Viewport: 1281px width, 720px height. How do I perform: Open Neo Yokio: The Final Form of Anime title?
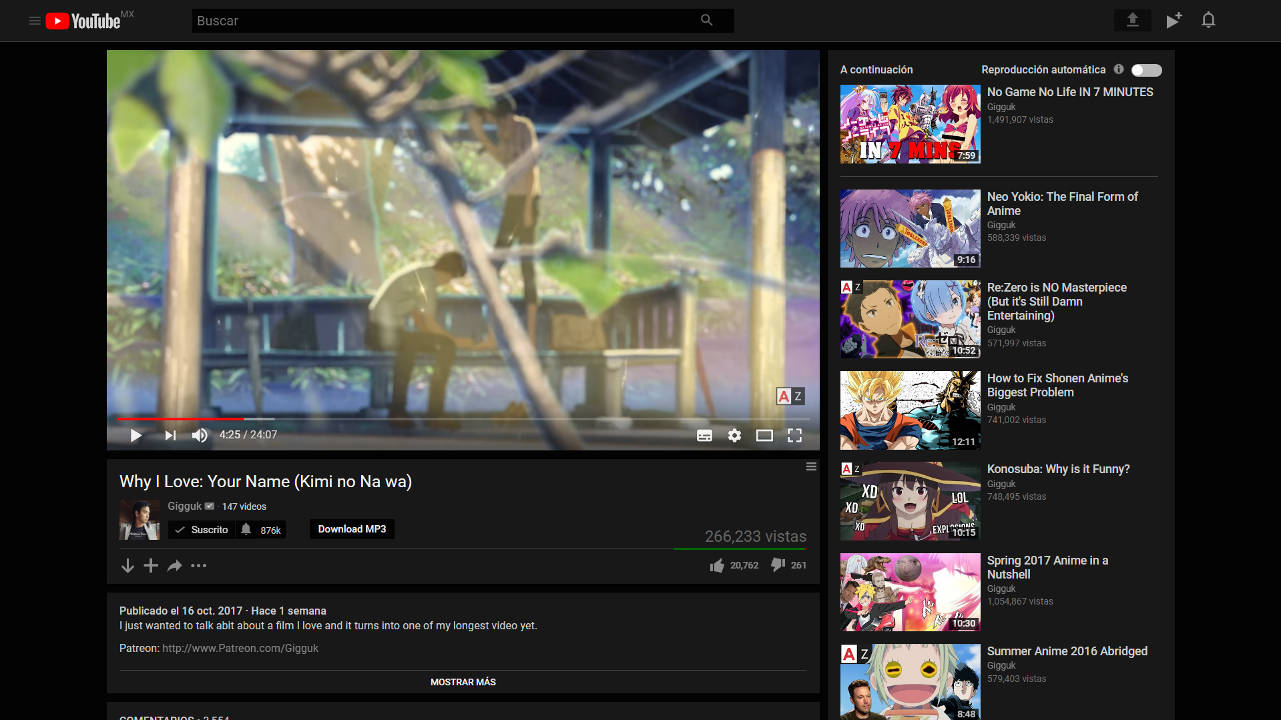click(x=1062, y=204)
